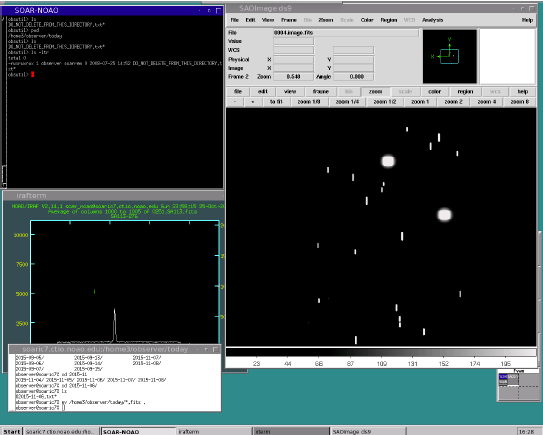Open the Color menu in ds9 menubar
The height and width of the screenshot is (435, 543).
pos(367,20)
